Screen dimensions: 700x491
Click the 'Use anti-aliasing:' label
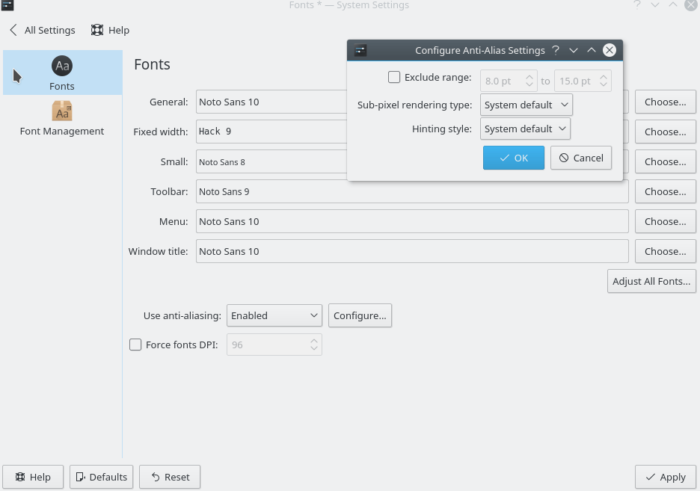[x=182, y=316]
